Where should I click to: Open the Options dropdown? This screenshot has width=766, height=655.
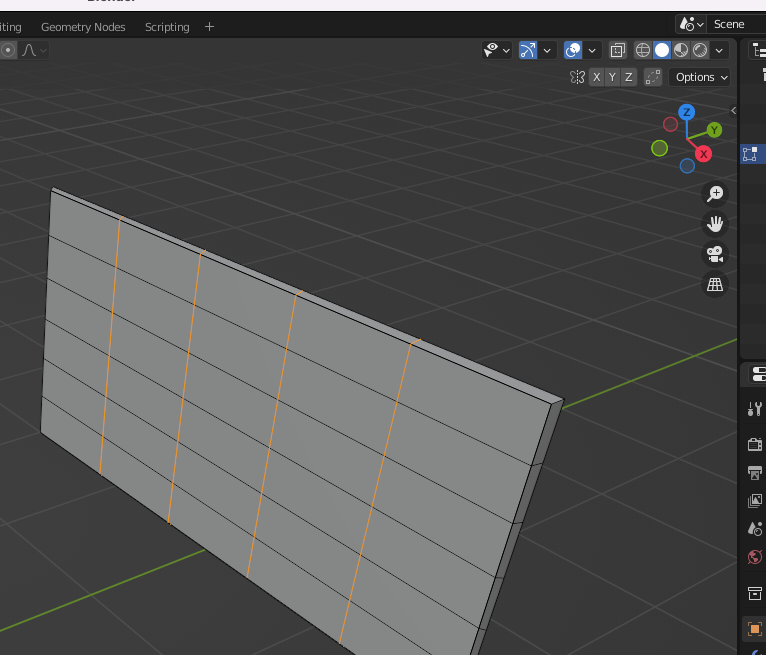click(x=700, y=77)
